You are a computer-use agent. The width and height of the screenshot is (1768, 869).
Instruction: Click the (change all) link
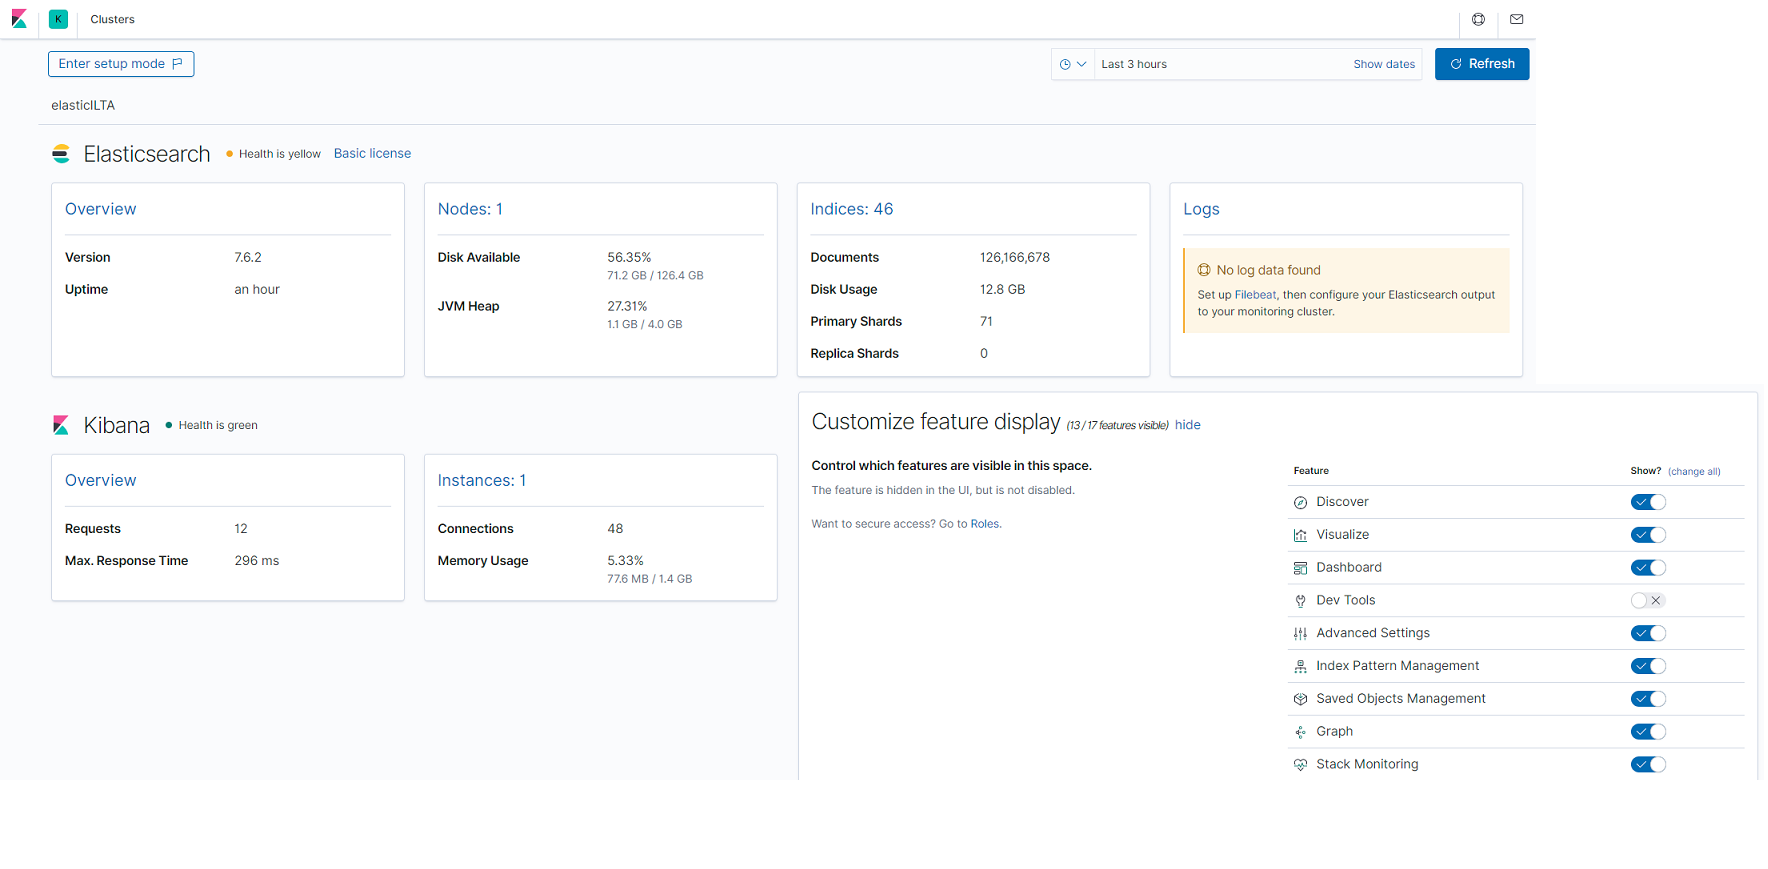click(1694, 472)
